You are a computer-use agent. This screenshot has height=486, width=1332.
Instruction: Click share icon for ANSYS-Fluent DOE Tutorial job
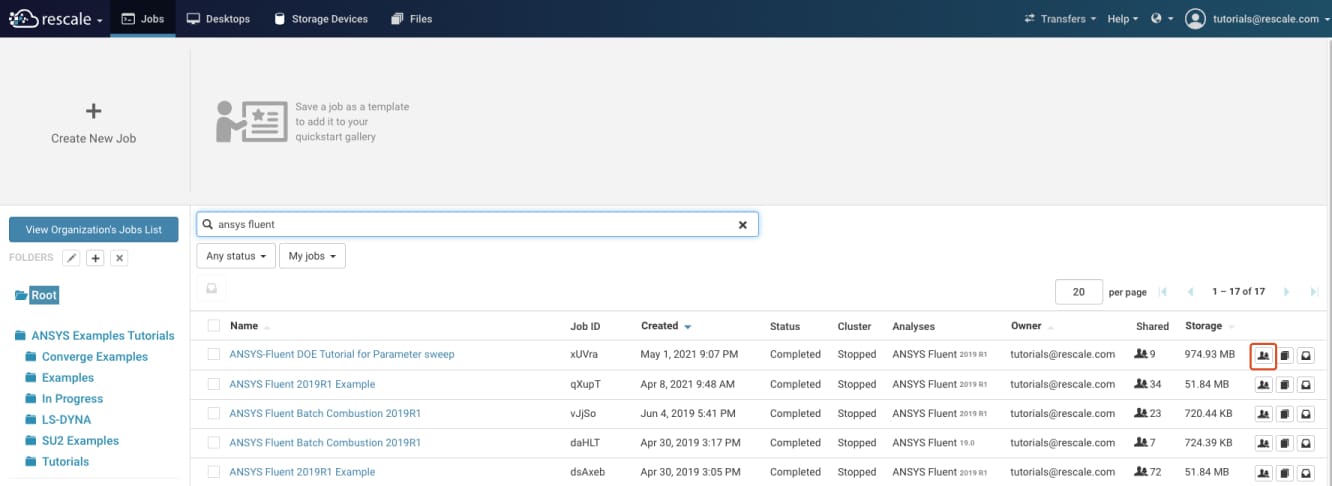click(x=1263, y=355)
